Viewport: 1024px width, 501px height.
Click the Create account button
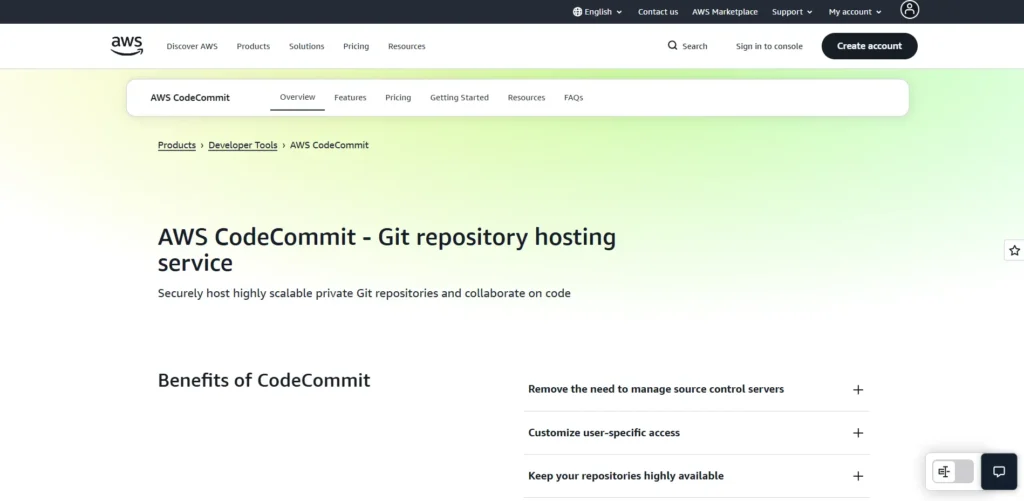pos(869,46)
